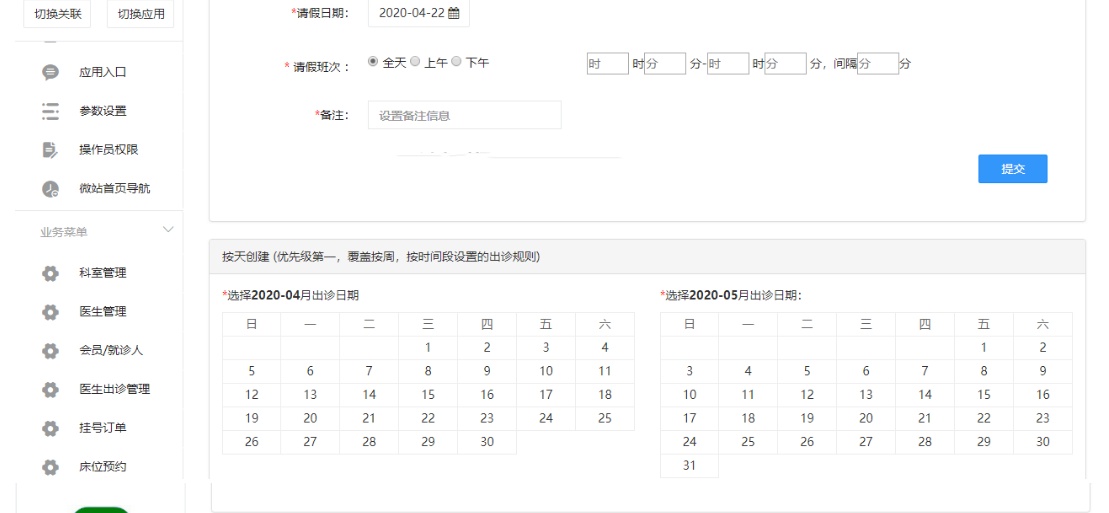Image resolution: width=1109 pixels, height=513 pixels.
Task: Click the 切换关联 button
Action: pyautogui.click(x=59, y=13)
